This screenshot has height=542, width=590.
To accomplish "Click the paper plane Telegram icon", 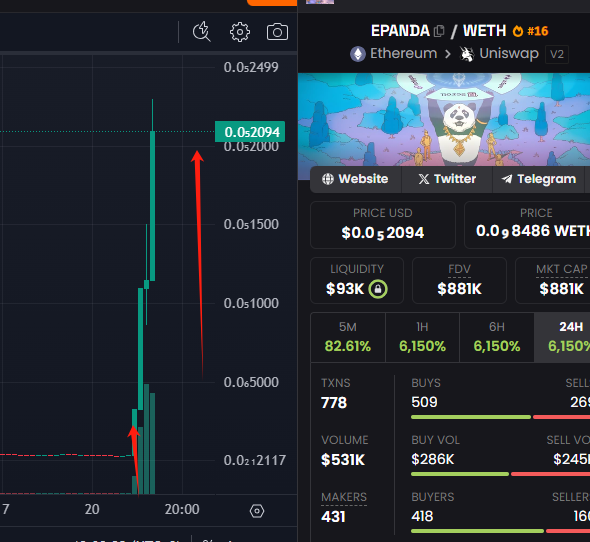I will pos(507,179).
